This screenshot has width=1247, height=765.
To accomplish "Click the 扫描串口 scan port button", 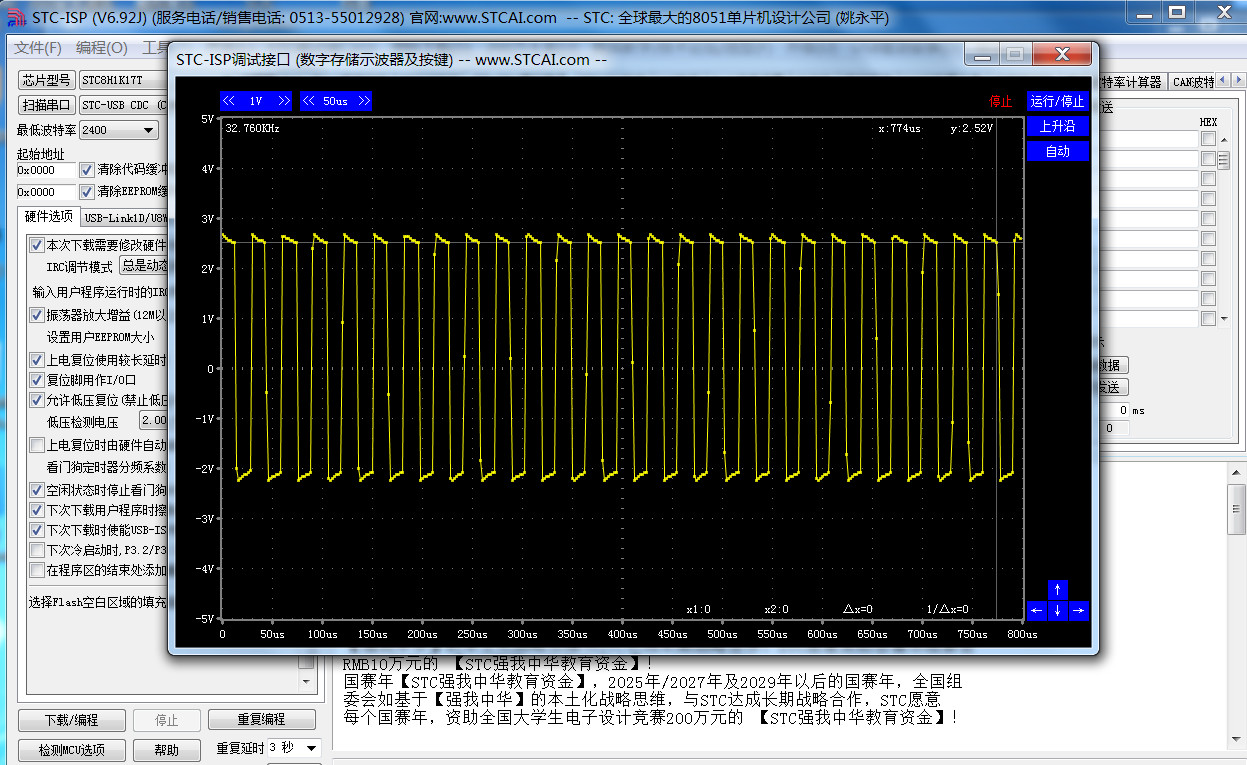I will pyautogui.click(x=47, y=105).
